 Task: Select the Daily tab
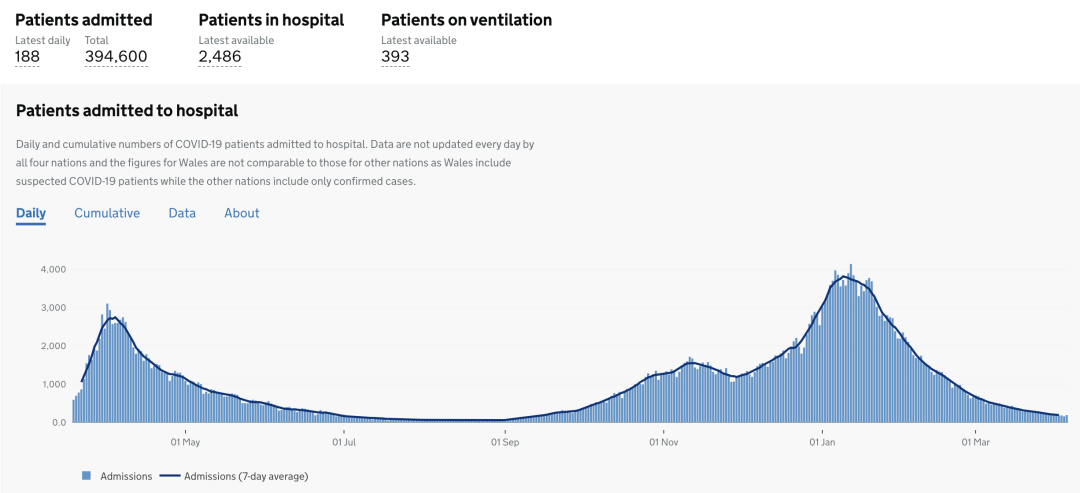tap(31, 213)
